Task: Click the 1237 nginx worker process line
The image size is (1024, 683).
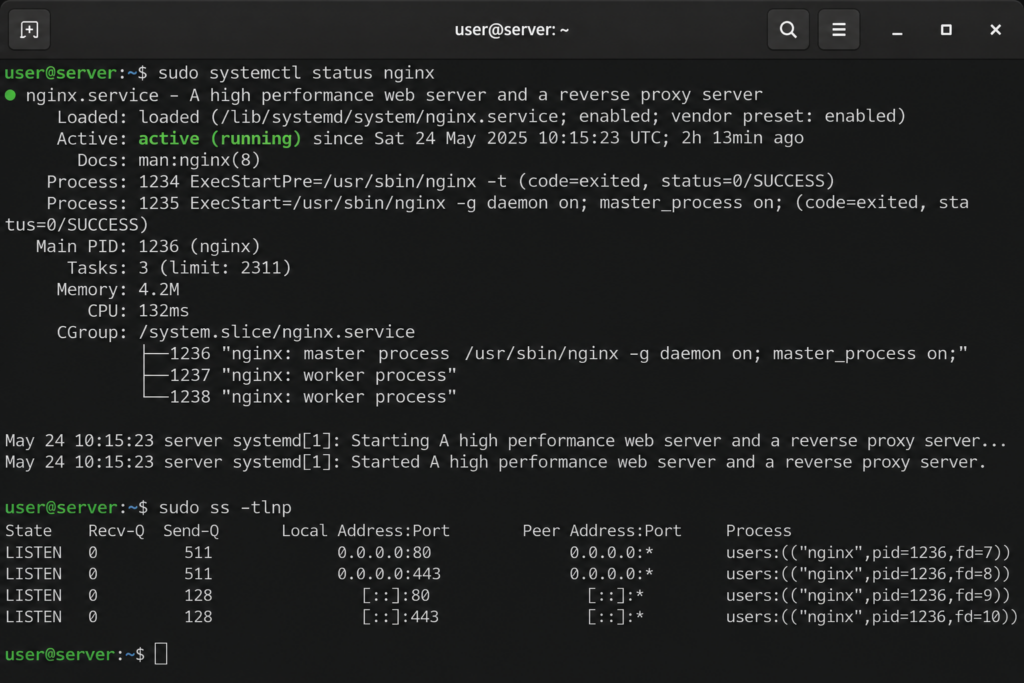Action: coord(300,375)
